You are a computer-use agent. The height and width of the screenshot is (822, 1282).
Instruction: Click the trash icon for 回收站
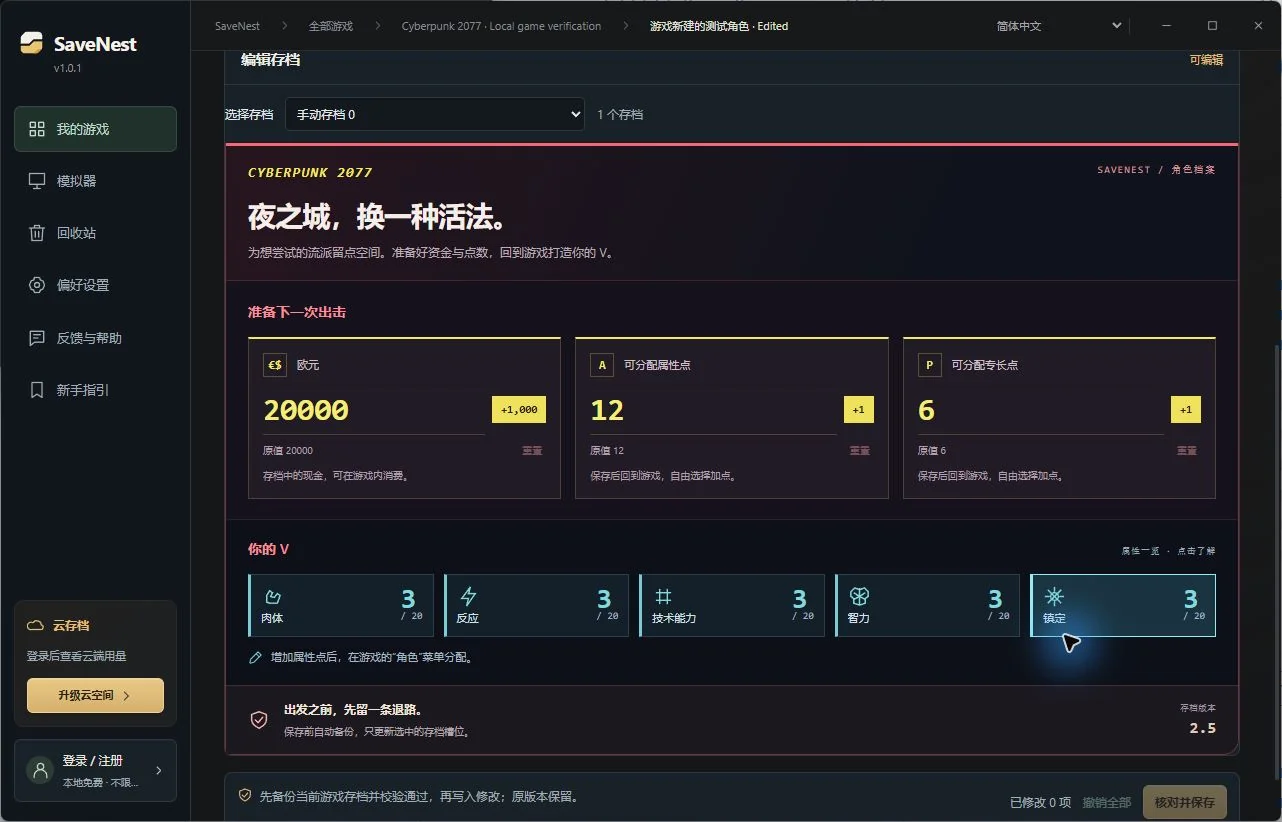coord(37,233)
